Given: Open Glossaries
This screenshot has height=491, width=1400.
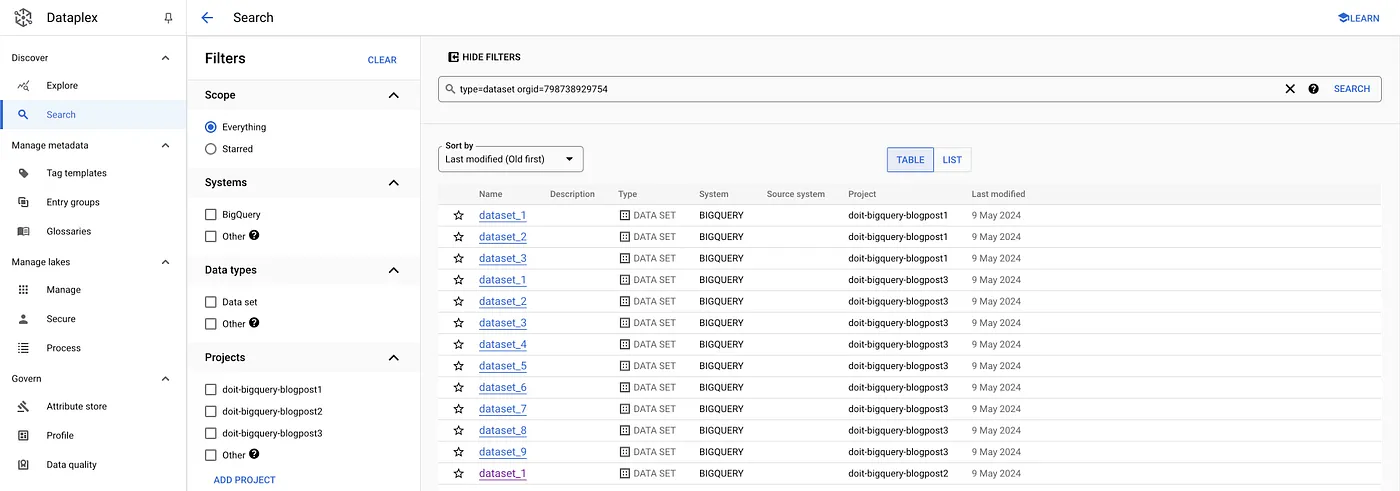Looking at the screenshot, I should [x=68, y=231].
